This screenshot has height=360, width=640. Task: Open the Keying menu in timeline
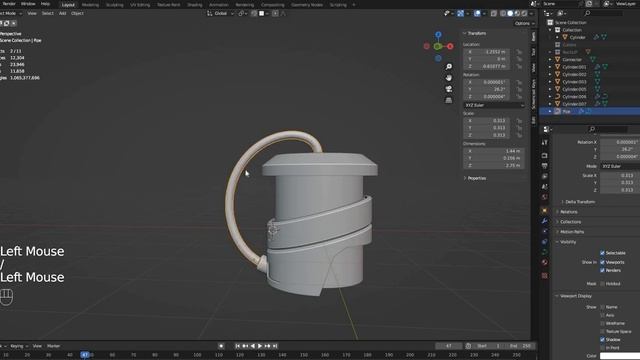click(x=18, y=346)
